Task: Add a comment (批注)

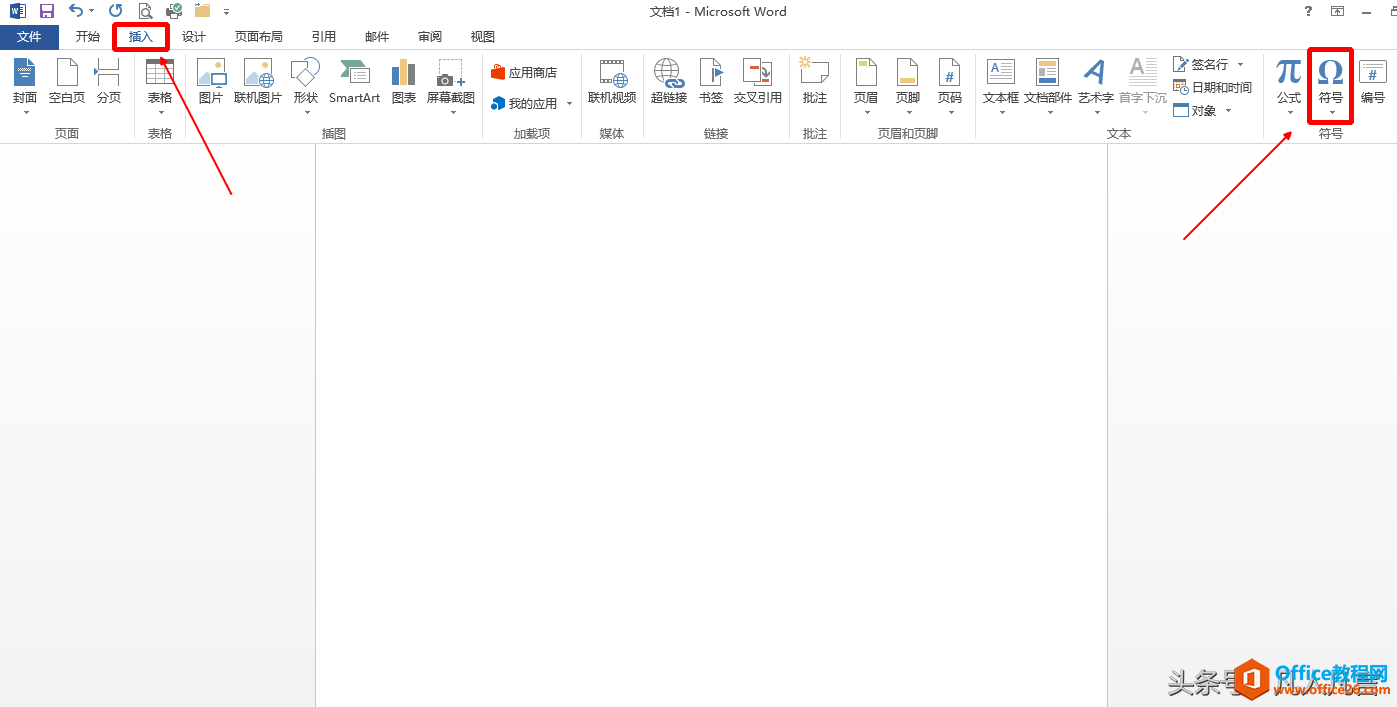Action: coord(815,82)
